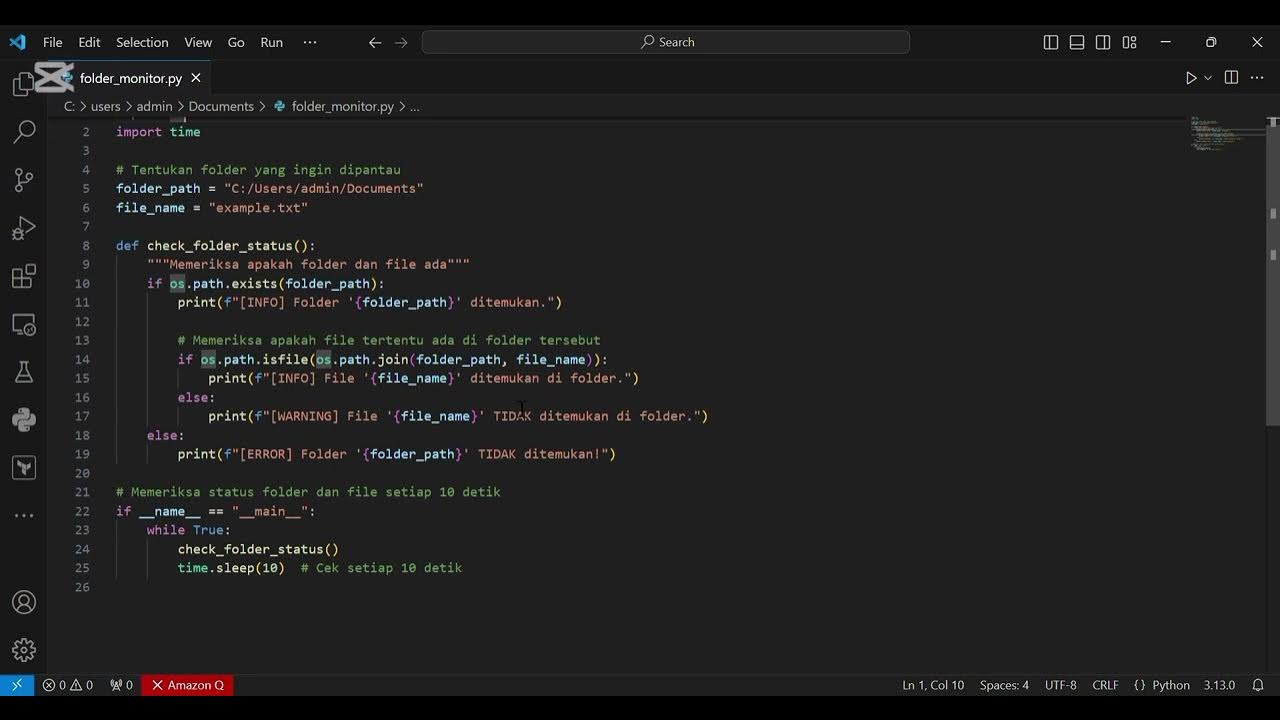Open the Explorer view in activity bar
Viewport: 1280px width, 720px height.
click(x=24, y=84)
